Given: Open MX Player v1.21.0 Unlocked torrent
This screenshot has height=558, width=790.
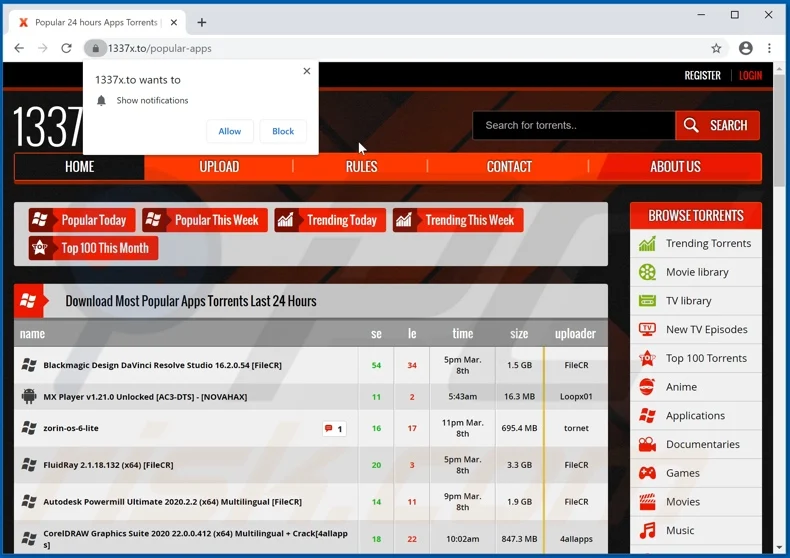Looking at the screenshot, I should tap(145, 397).
